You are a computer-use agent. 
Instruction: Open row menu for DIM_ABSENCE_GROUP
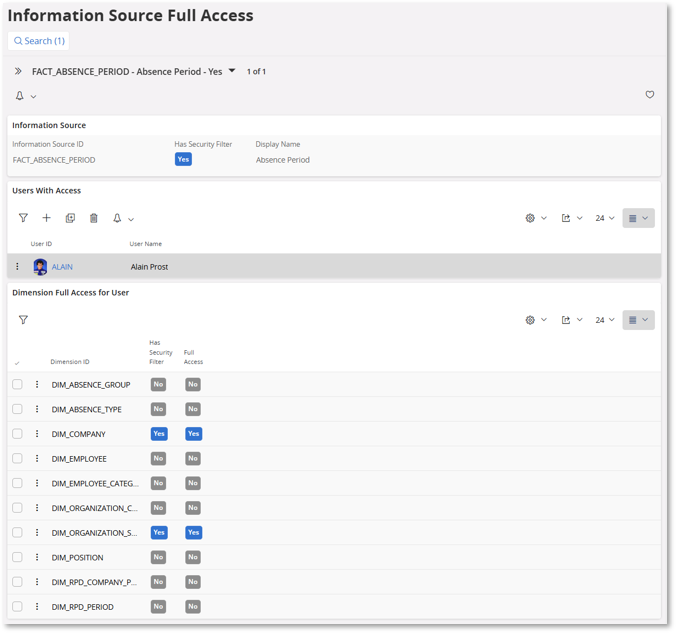(37, 384)
